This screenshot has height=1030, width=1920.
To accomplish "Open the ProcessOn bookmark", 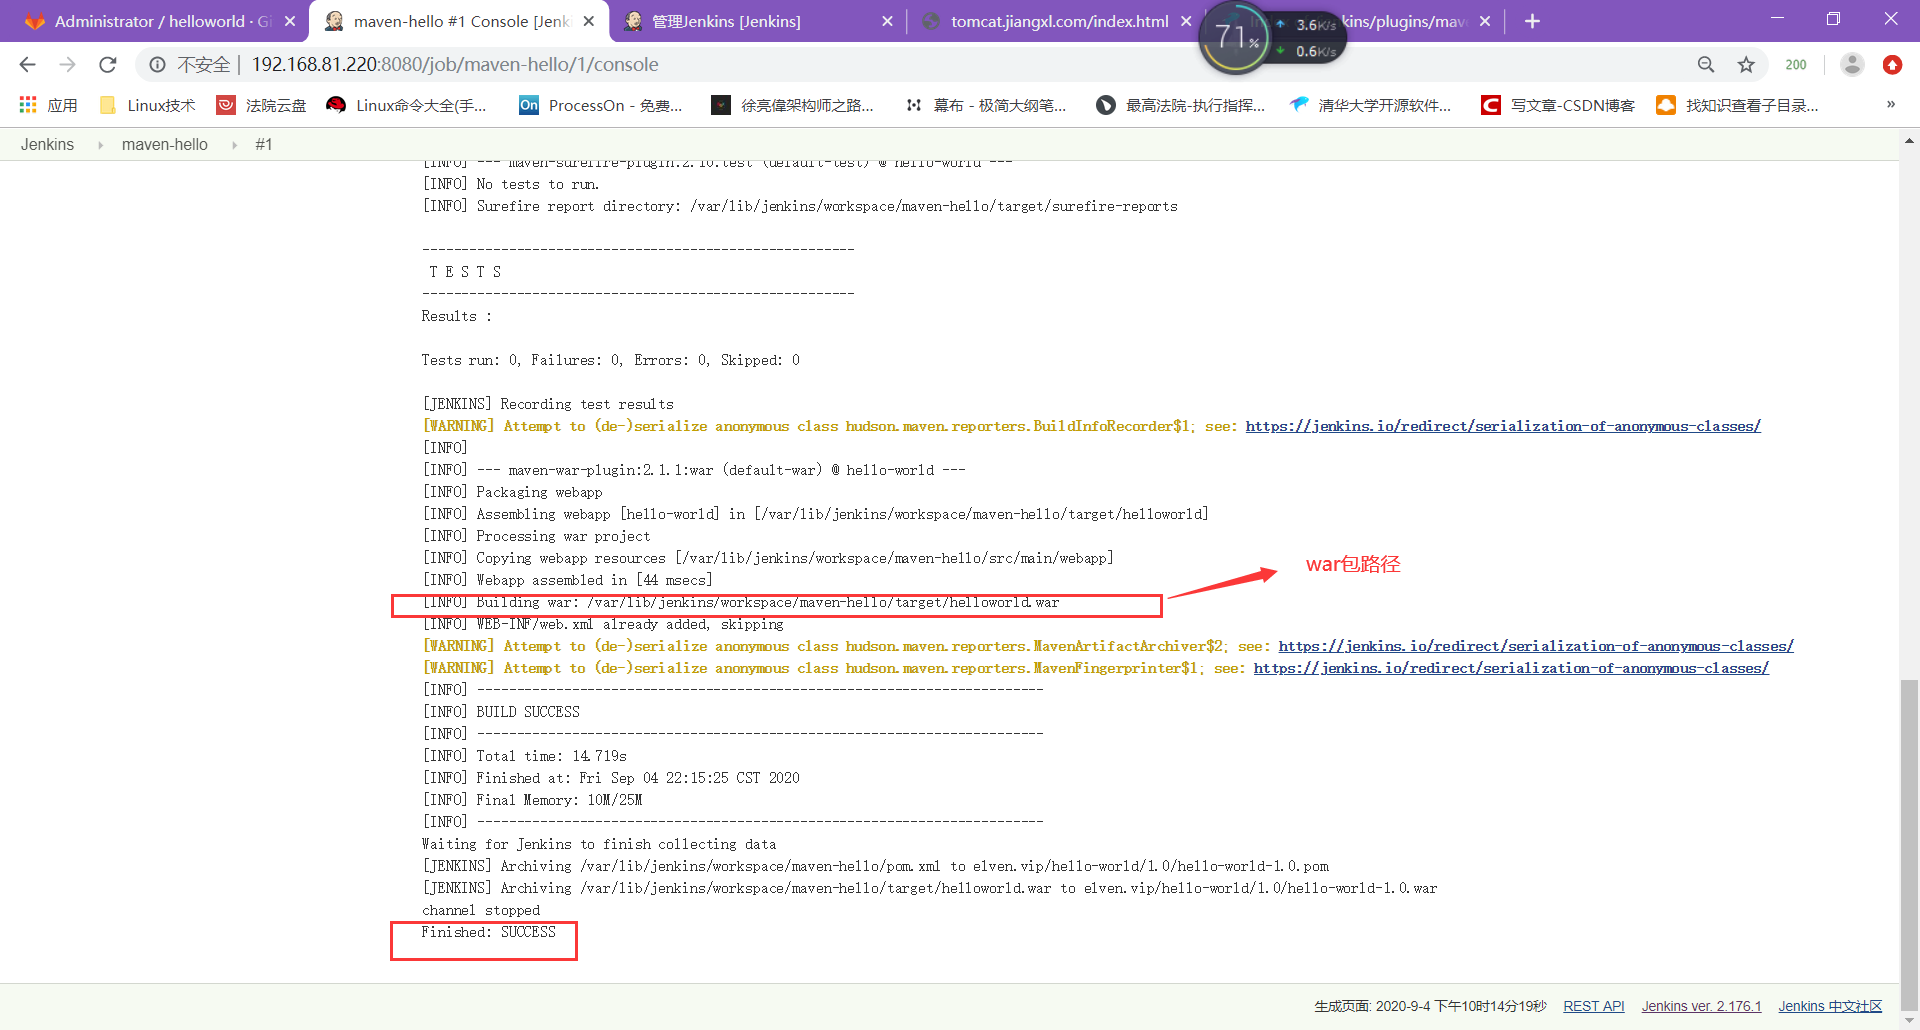I will coord(601,105).
